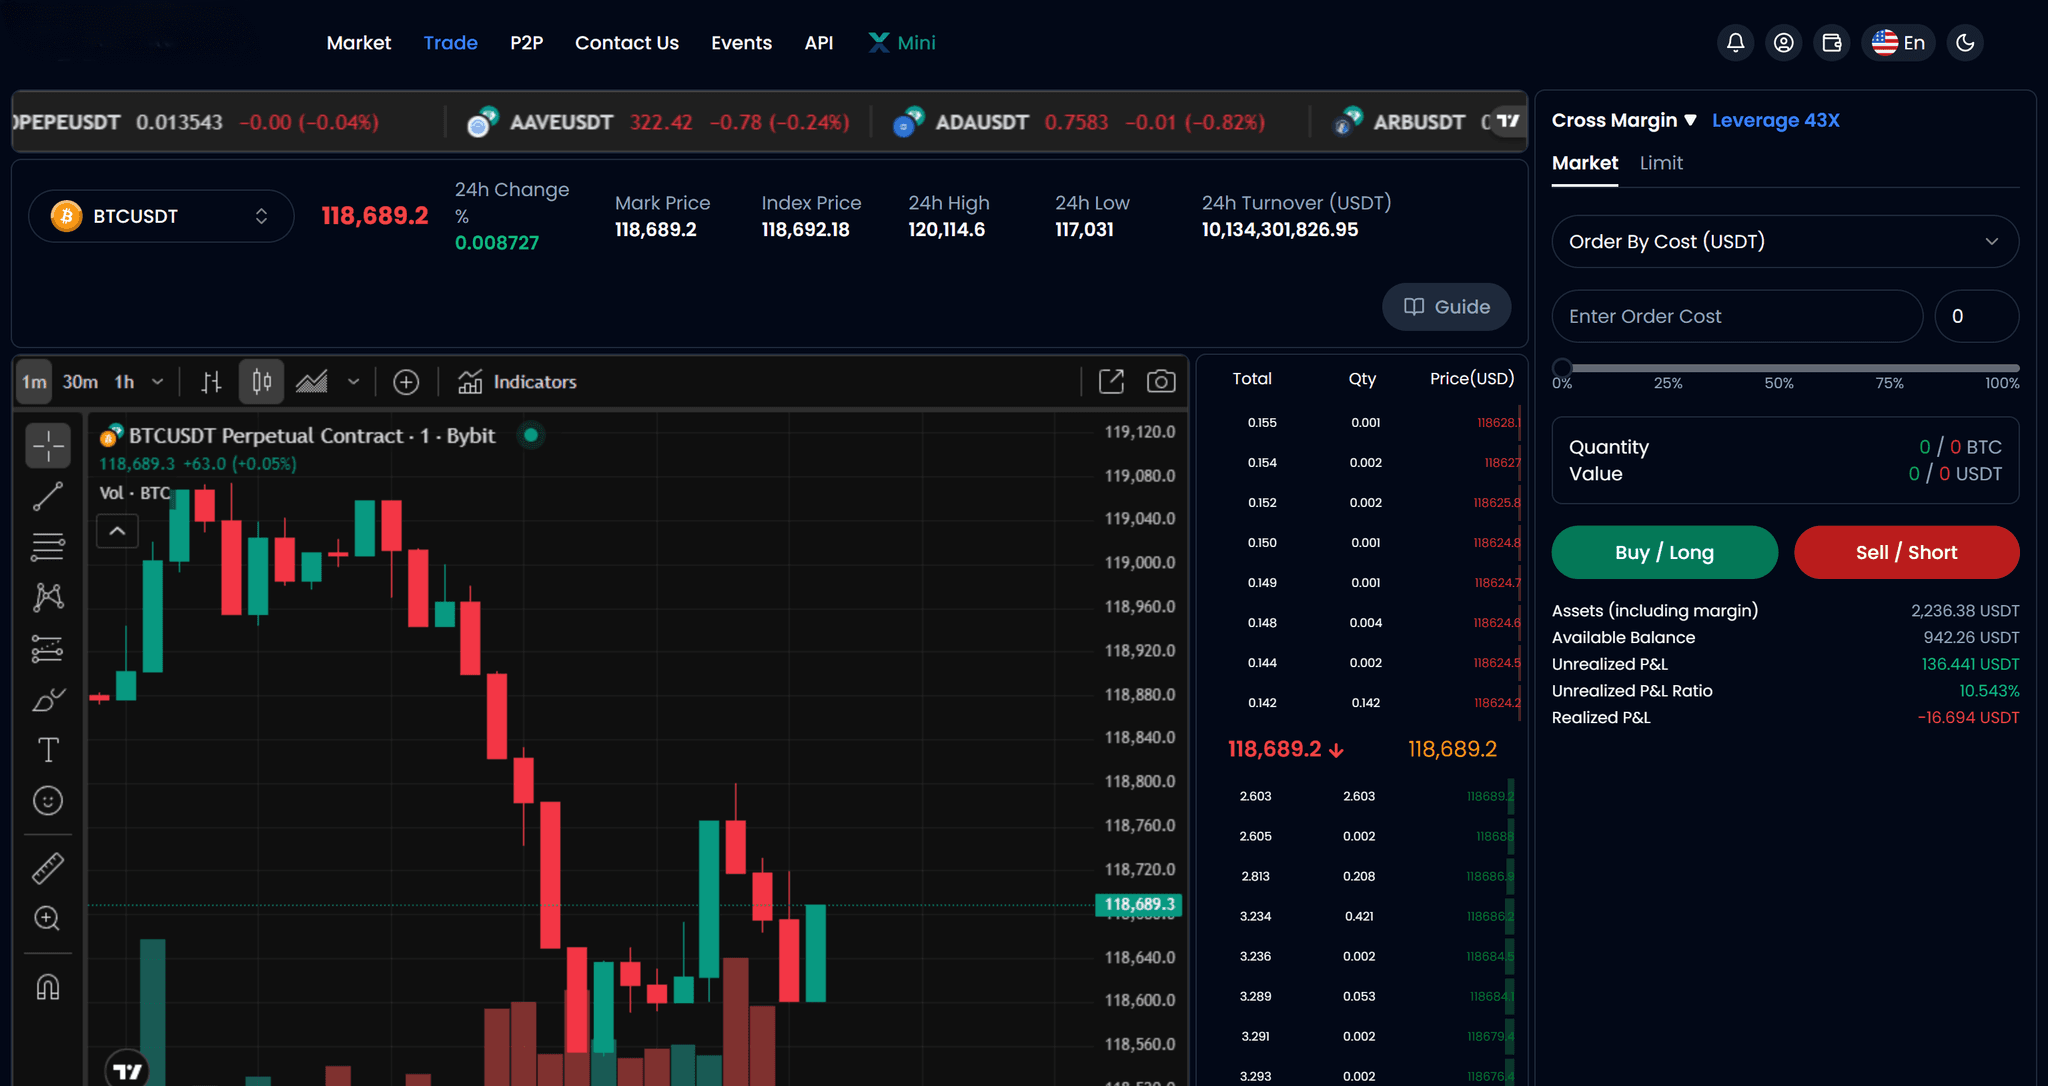Select the crosshair cursor tool

(48, 446)
